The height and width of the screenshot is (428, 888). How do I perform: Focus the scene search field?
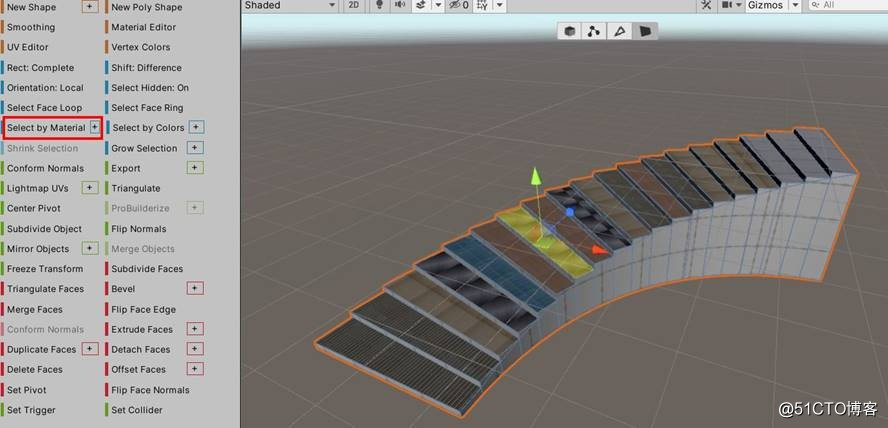[x=847, y=5]
